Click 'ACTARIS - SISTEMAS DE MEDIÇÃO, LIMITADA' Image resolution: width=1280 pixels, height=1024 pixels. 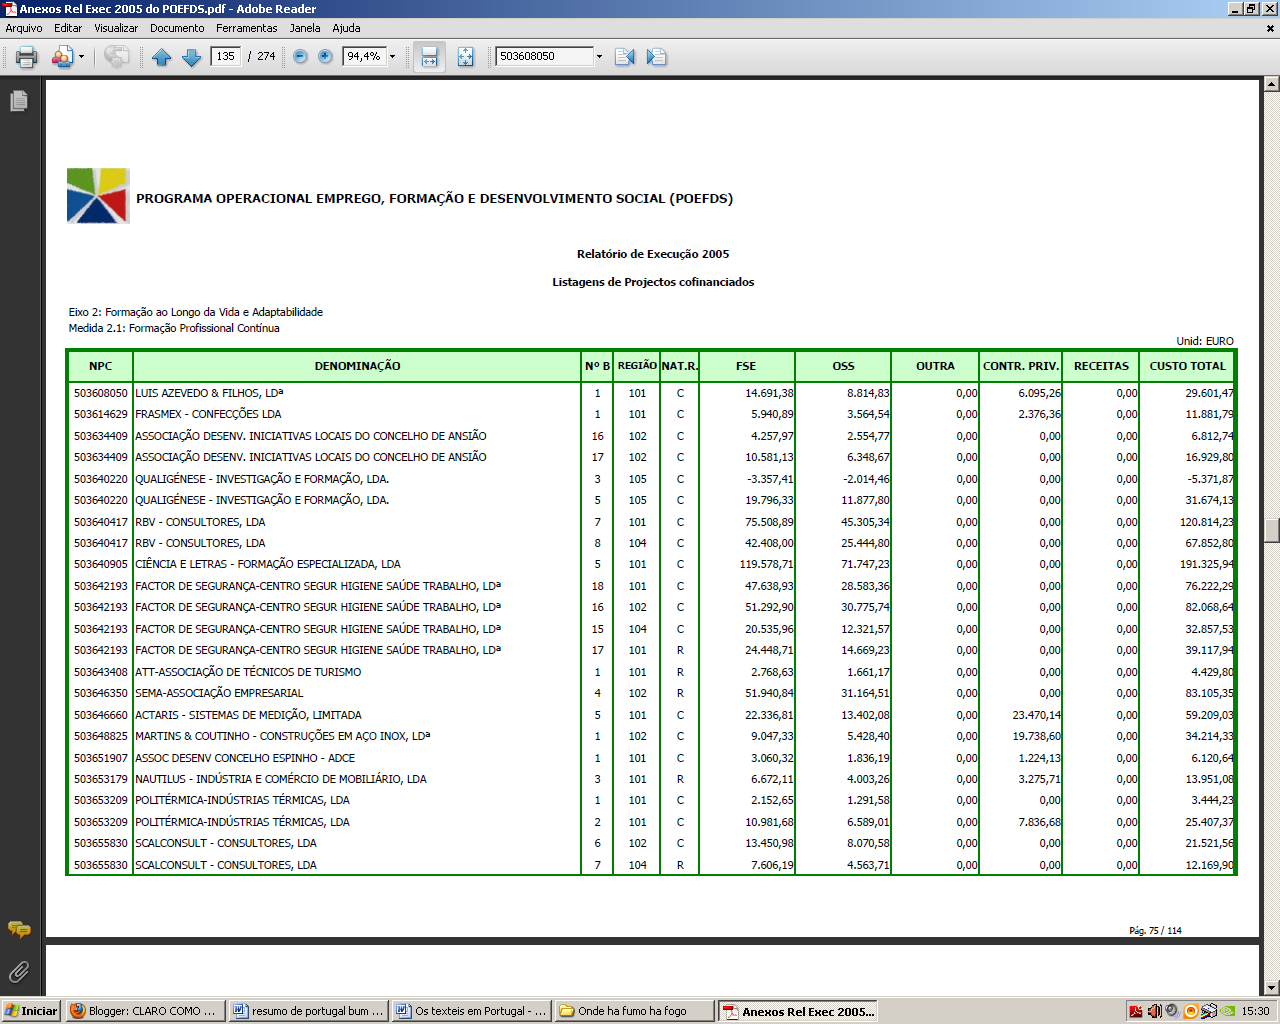(x=248, y=715)
